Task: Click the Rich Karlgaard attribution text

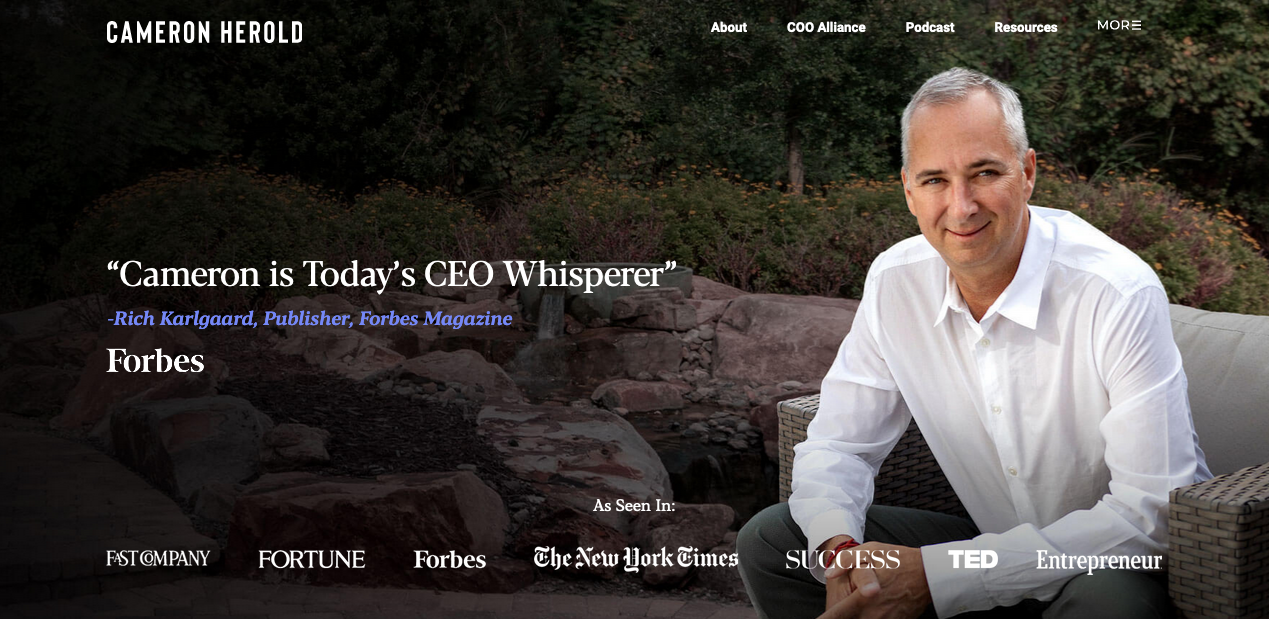Action: click(309, 318)
